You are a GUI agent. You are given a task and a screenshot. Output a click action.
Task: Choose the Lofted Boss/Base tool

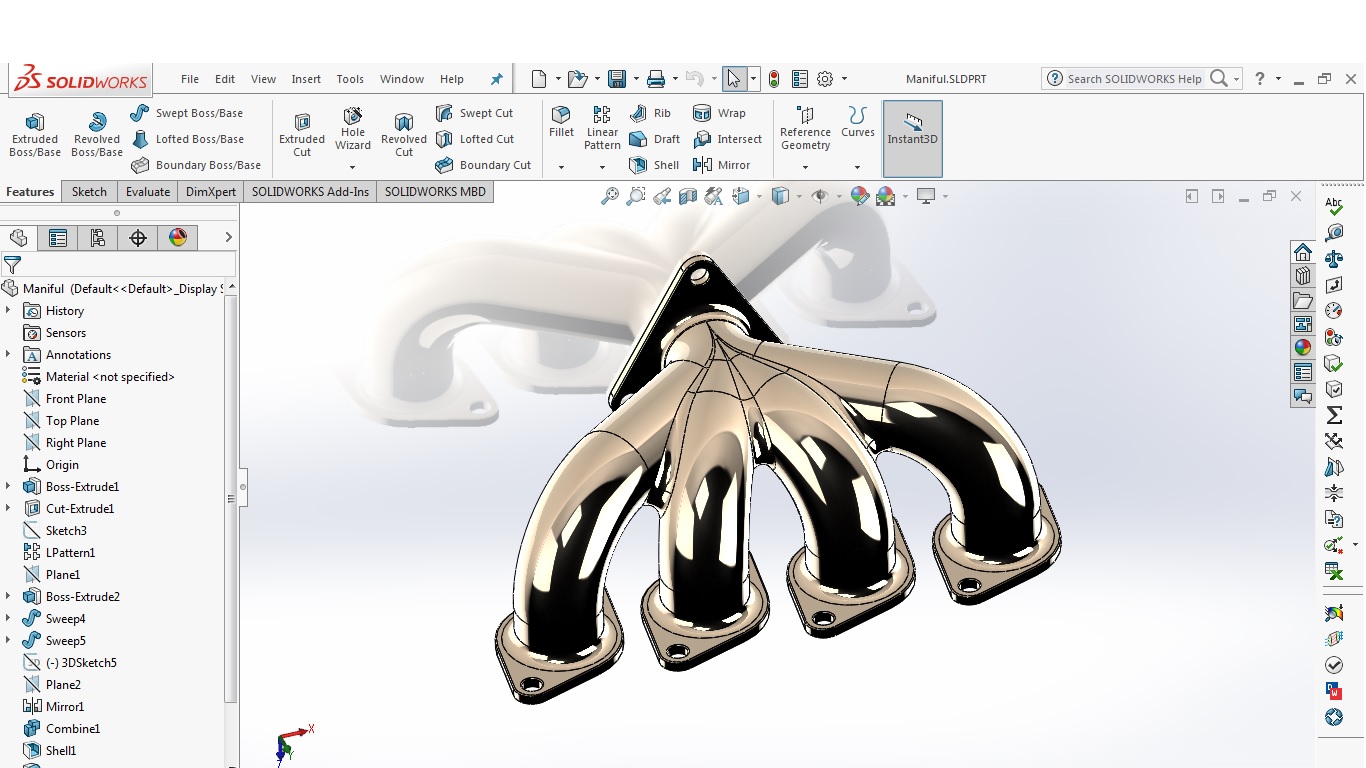[187, 139]
